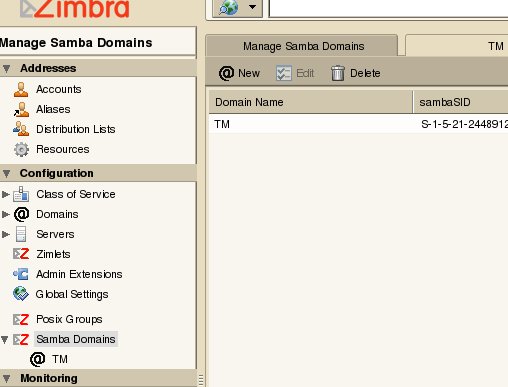The width and height of the screenshot is (508, 387).
Task: Open Servers in the sidebar
Action: coord(55,234)
